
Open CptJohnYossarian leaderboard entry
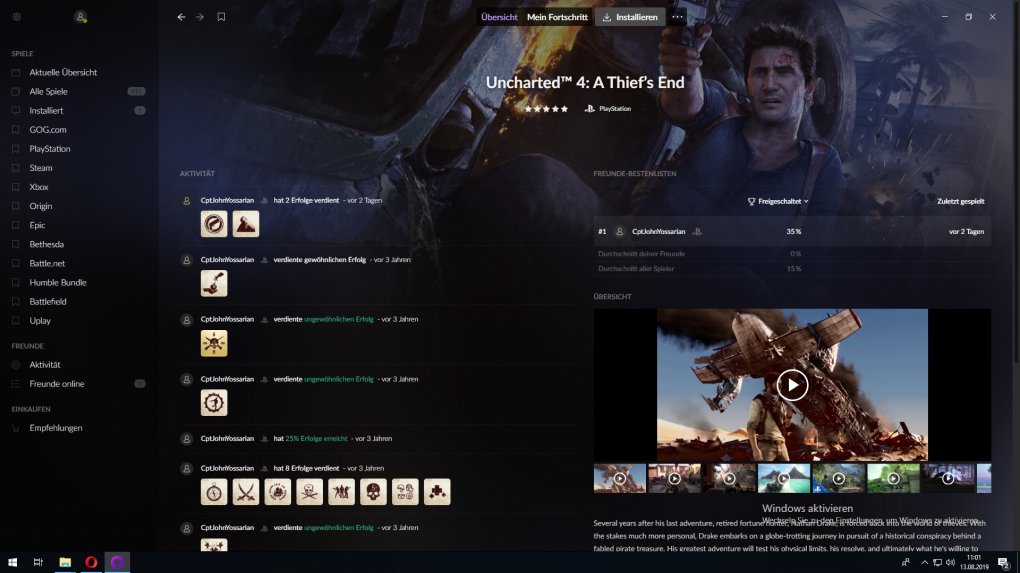(792, 232)
